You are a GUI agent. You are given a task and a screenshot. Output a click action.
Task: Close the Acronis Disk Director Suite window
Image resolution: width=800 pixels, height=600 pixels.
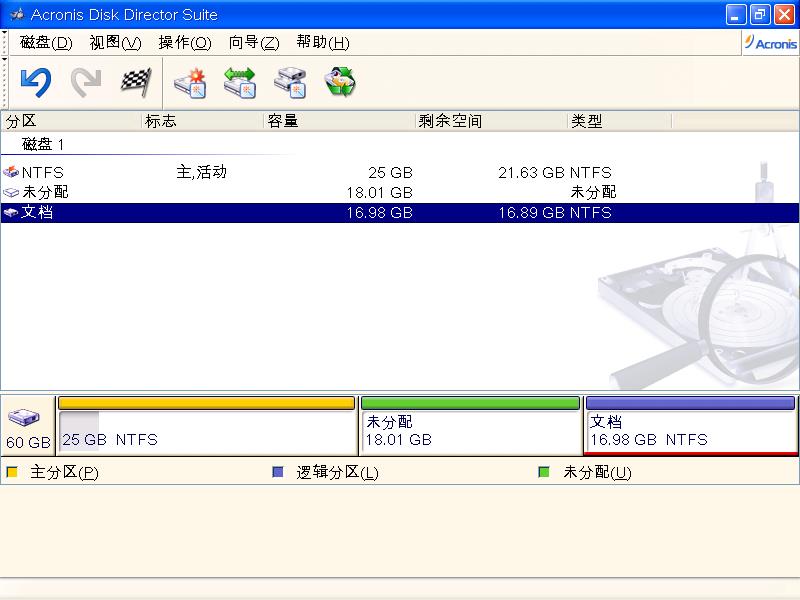[784, 14]
